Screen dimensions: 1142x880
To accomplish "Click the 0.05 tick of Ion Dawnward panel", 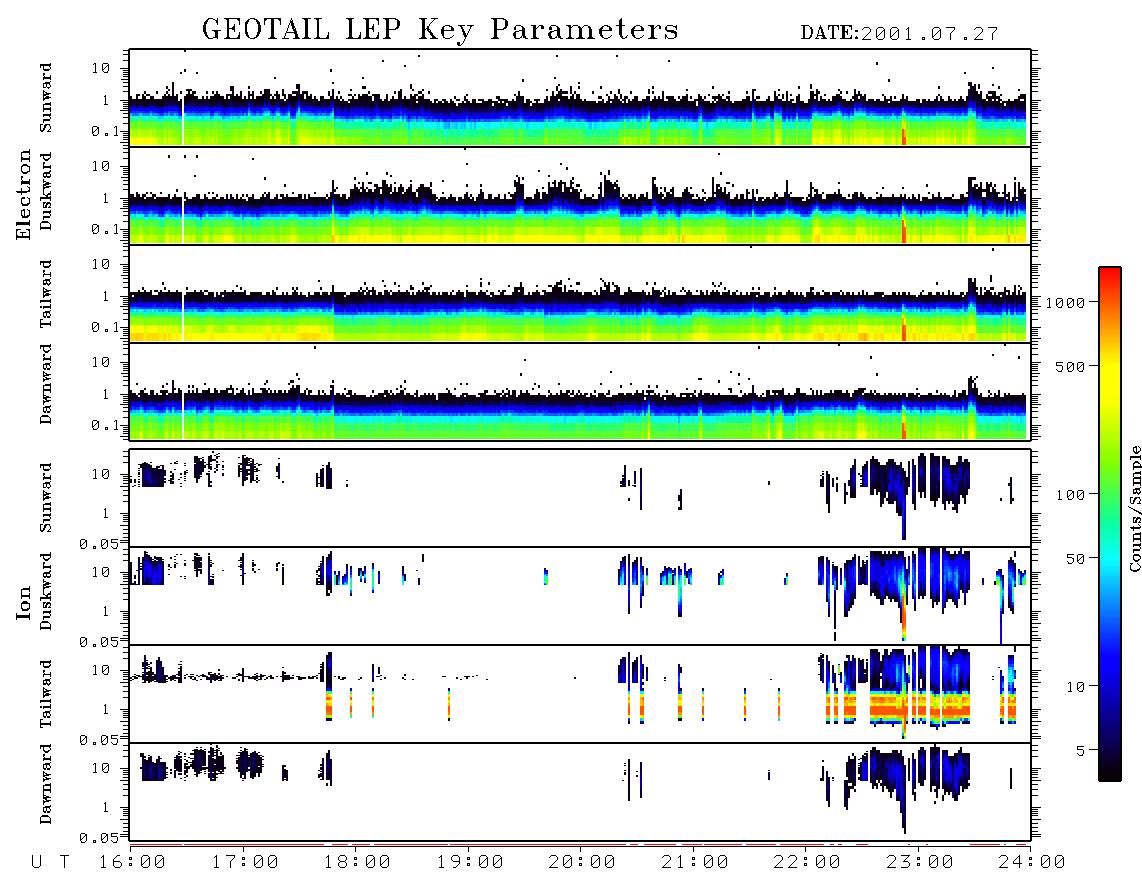I will tap(99, 838).
